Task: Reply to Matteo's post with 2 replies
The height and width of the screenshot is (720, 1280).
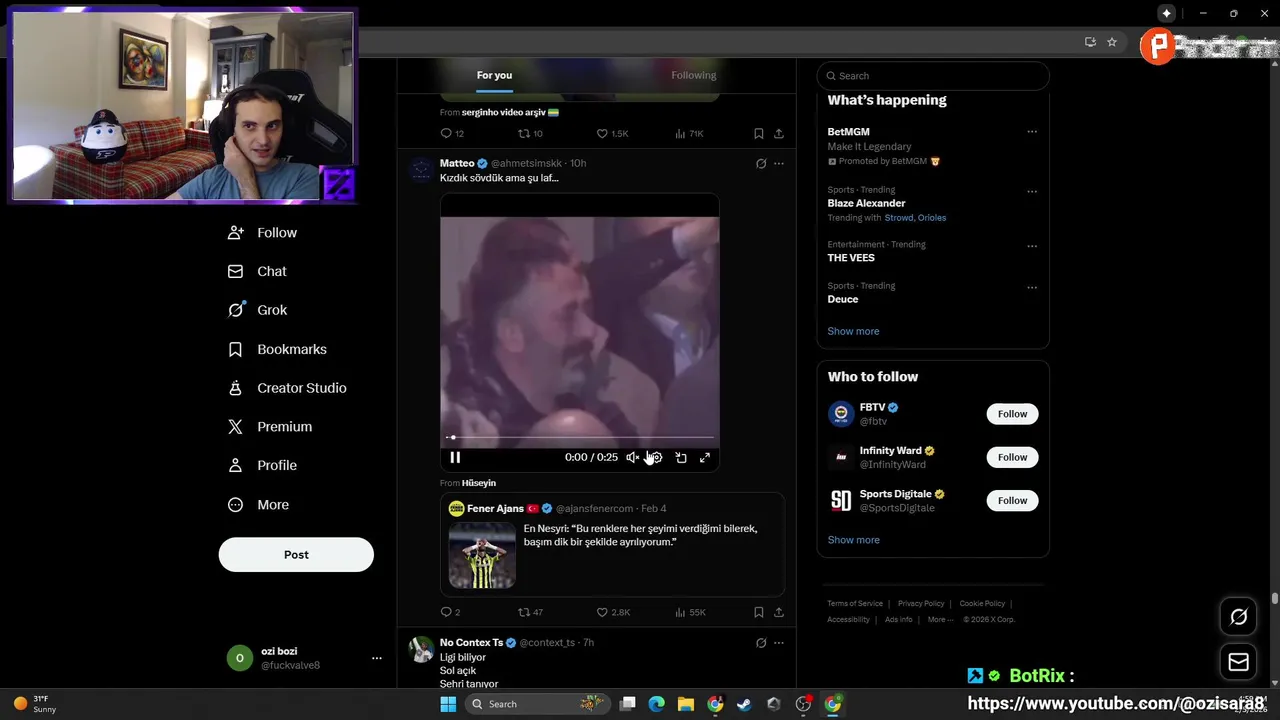Action: pos(450,612)
